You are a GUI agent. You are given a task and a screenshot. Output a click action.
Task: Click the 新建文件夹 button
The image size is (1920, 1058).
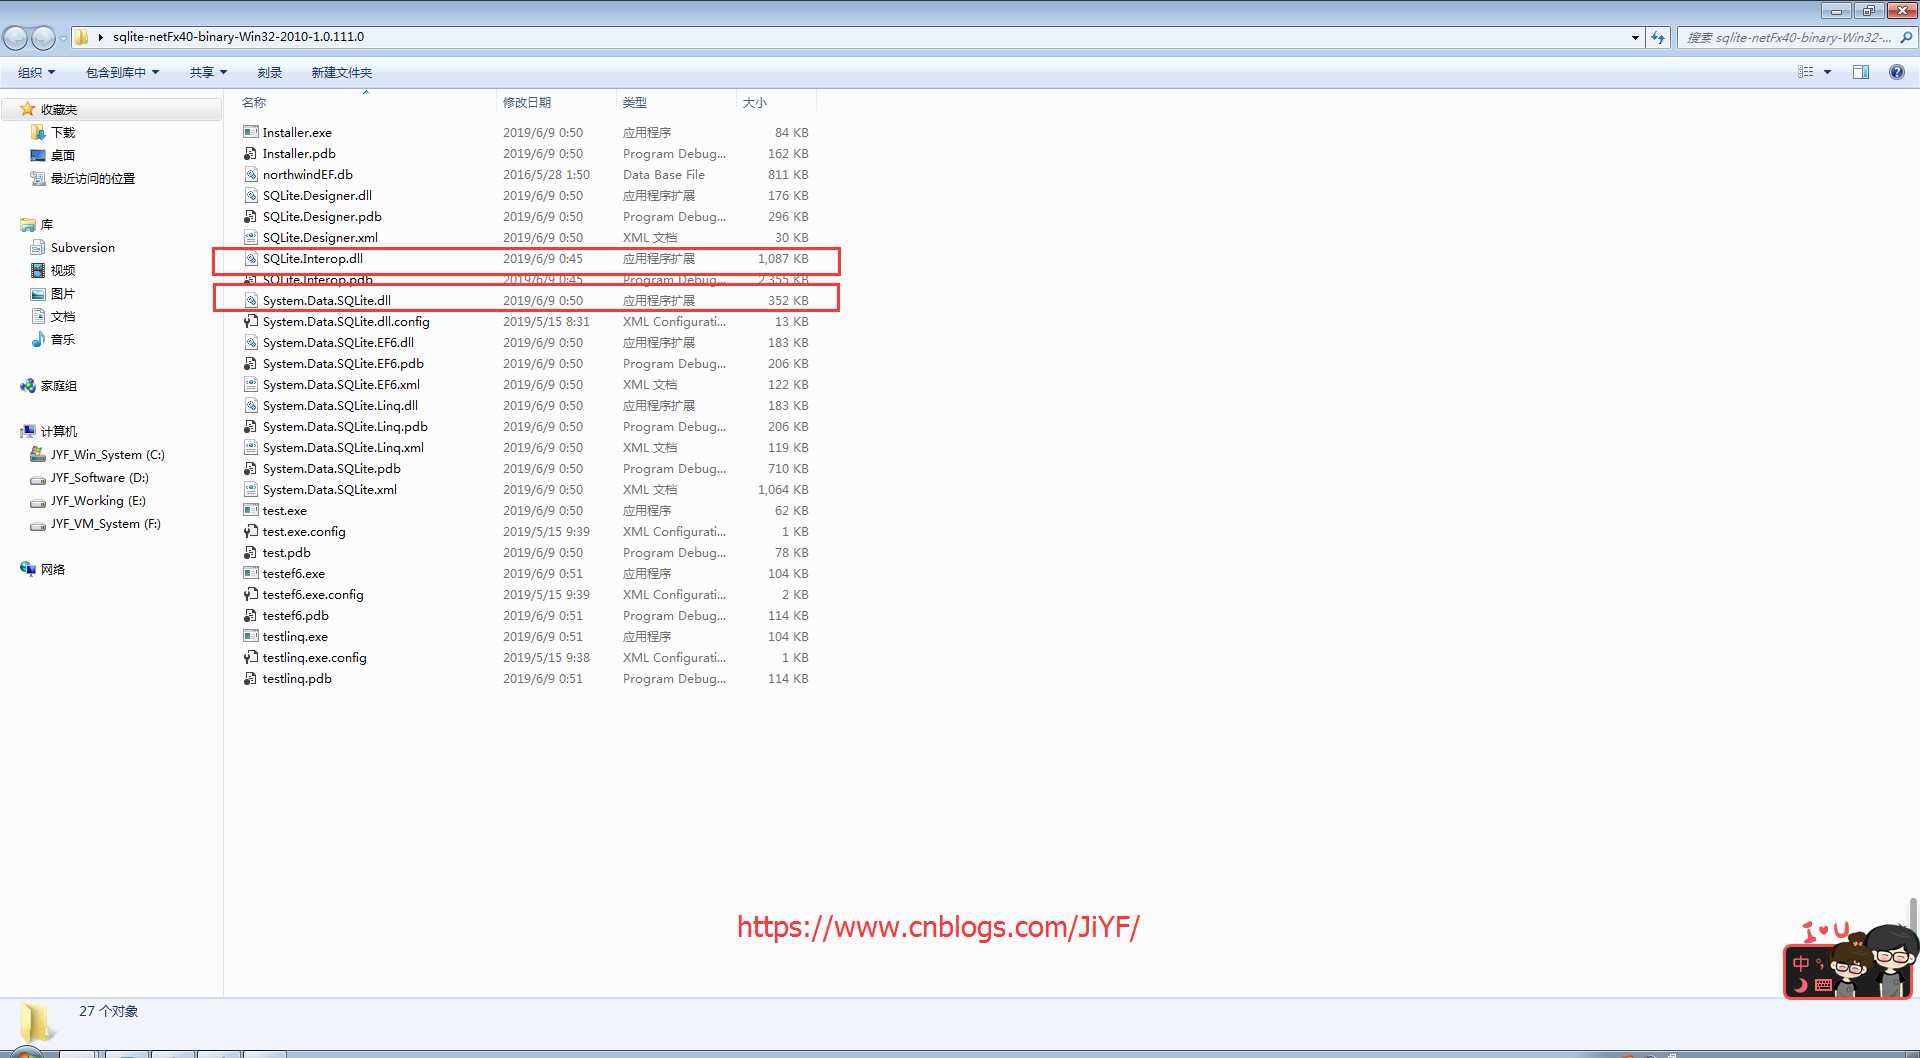[x=341, y=72]
